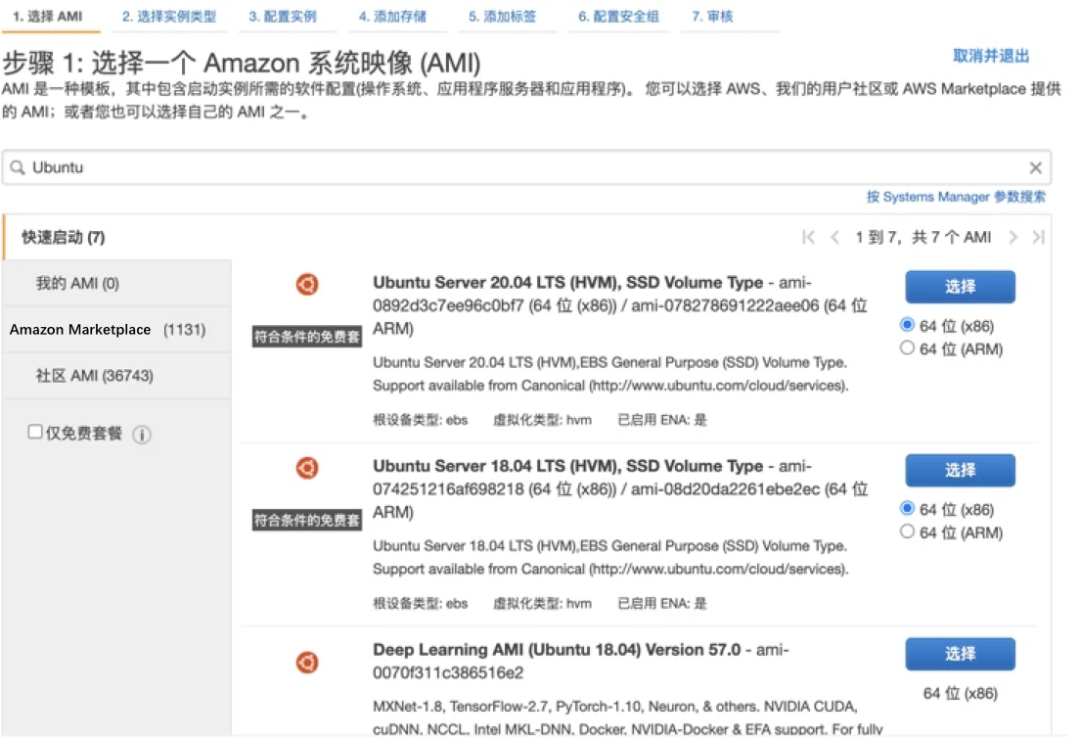Image resolution: width=1080 pixels, height=740 pixels.
Task: Select Amazon Marketplace (1131) category
Action: [117, 329]
